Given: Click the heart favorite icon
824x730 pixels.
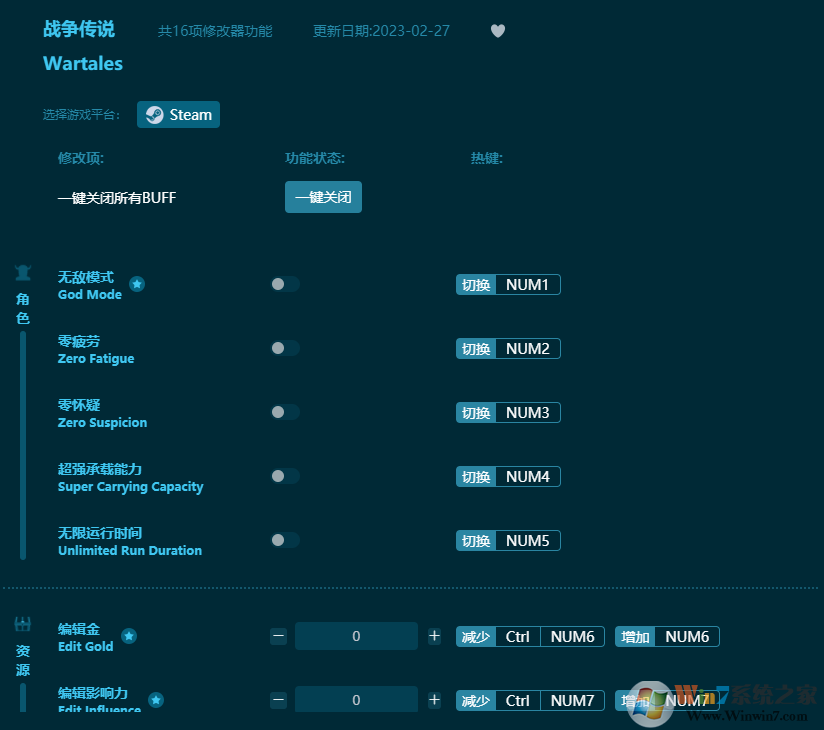Looking at the screenshot, I should pos(498,31).
